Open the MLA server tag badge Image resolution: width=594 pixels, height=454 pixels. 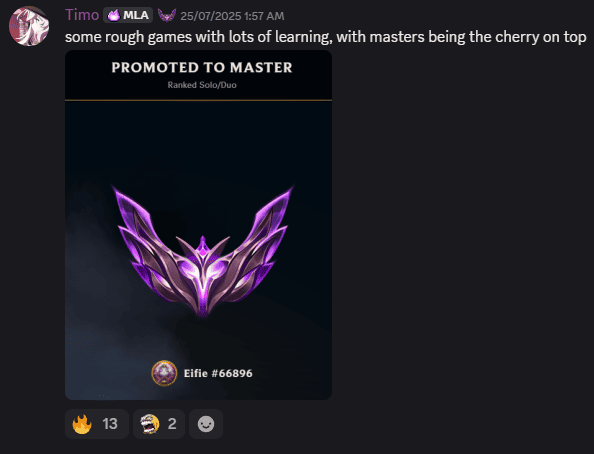tap(128, 15)
